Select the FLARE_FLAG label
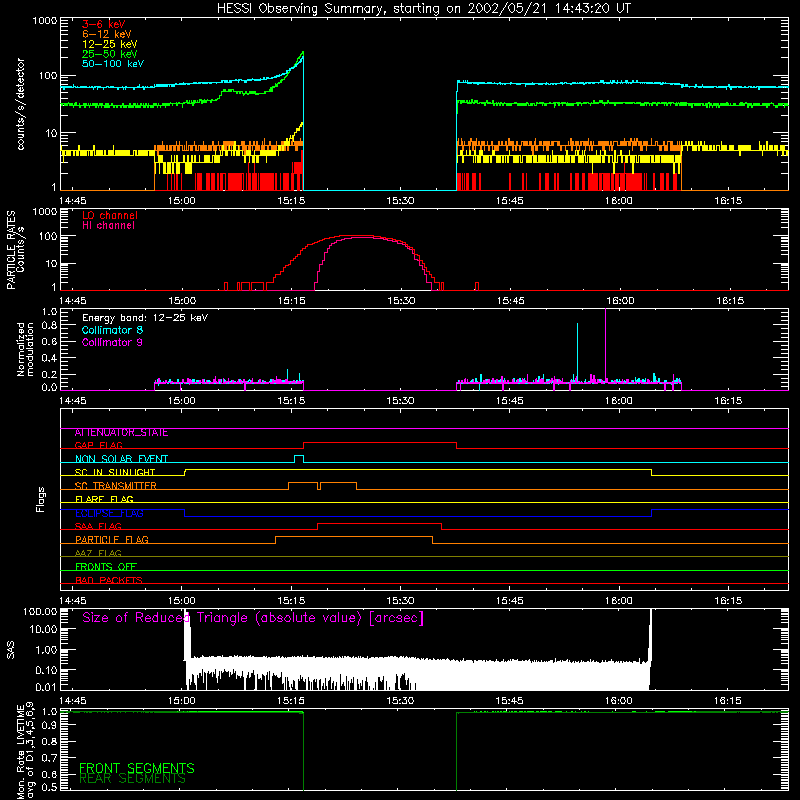Image resolution: width=800 pixels, height=800 pixels. [x=104, y=499]
